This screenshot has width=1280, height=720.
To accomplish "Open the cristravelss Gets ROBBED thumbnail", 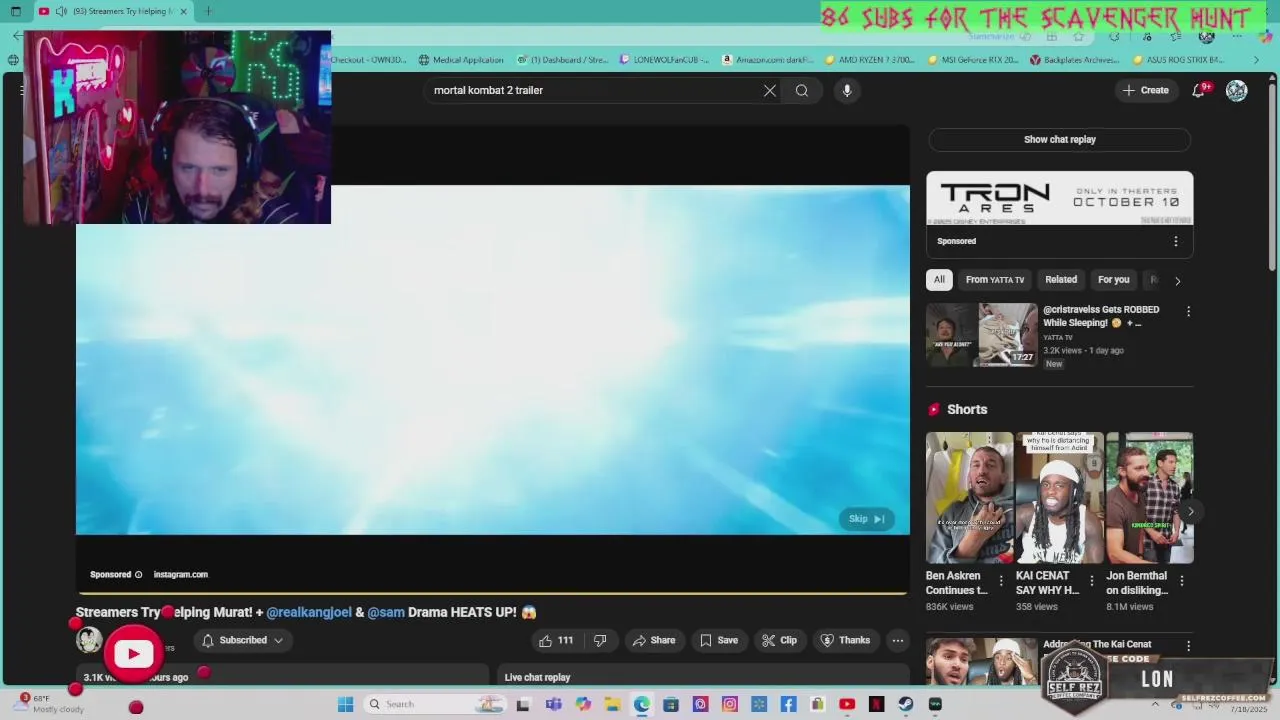I will (x=982, y=335).
